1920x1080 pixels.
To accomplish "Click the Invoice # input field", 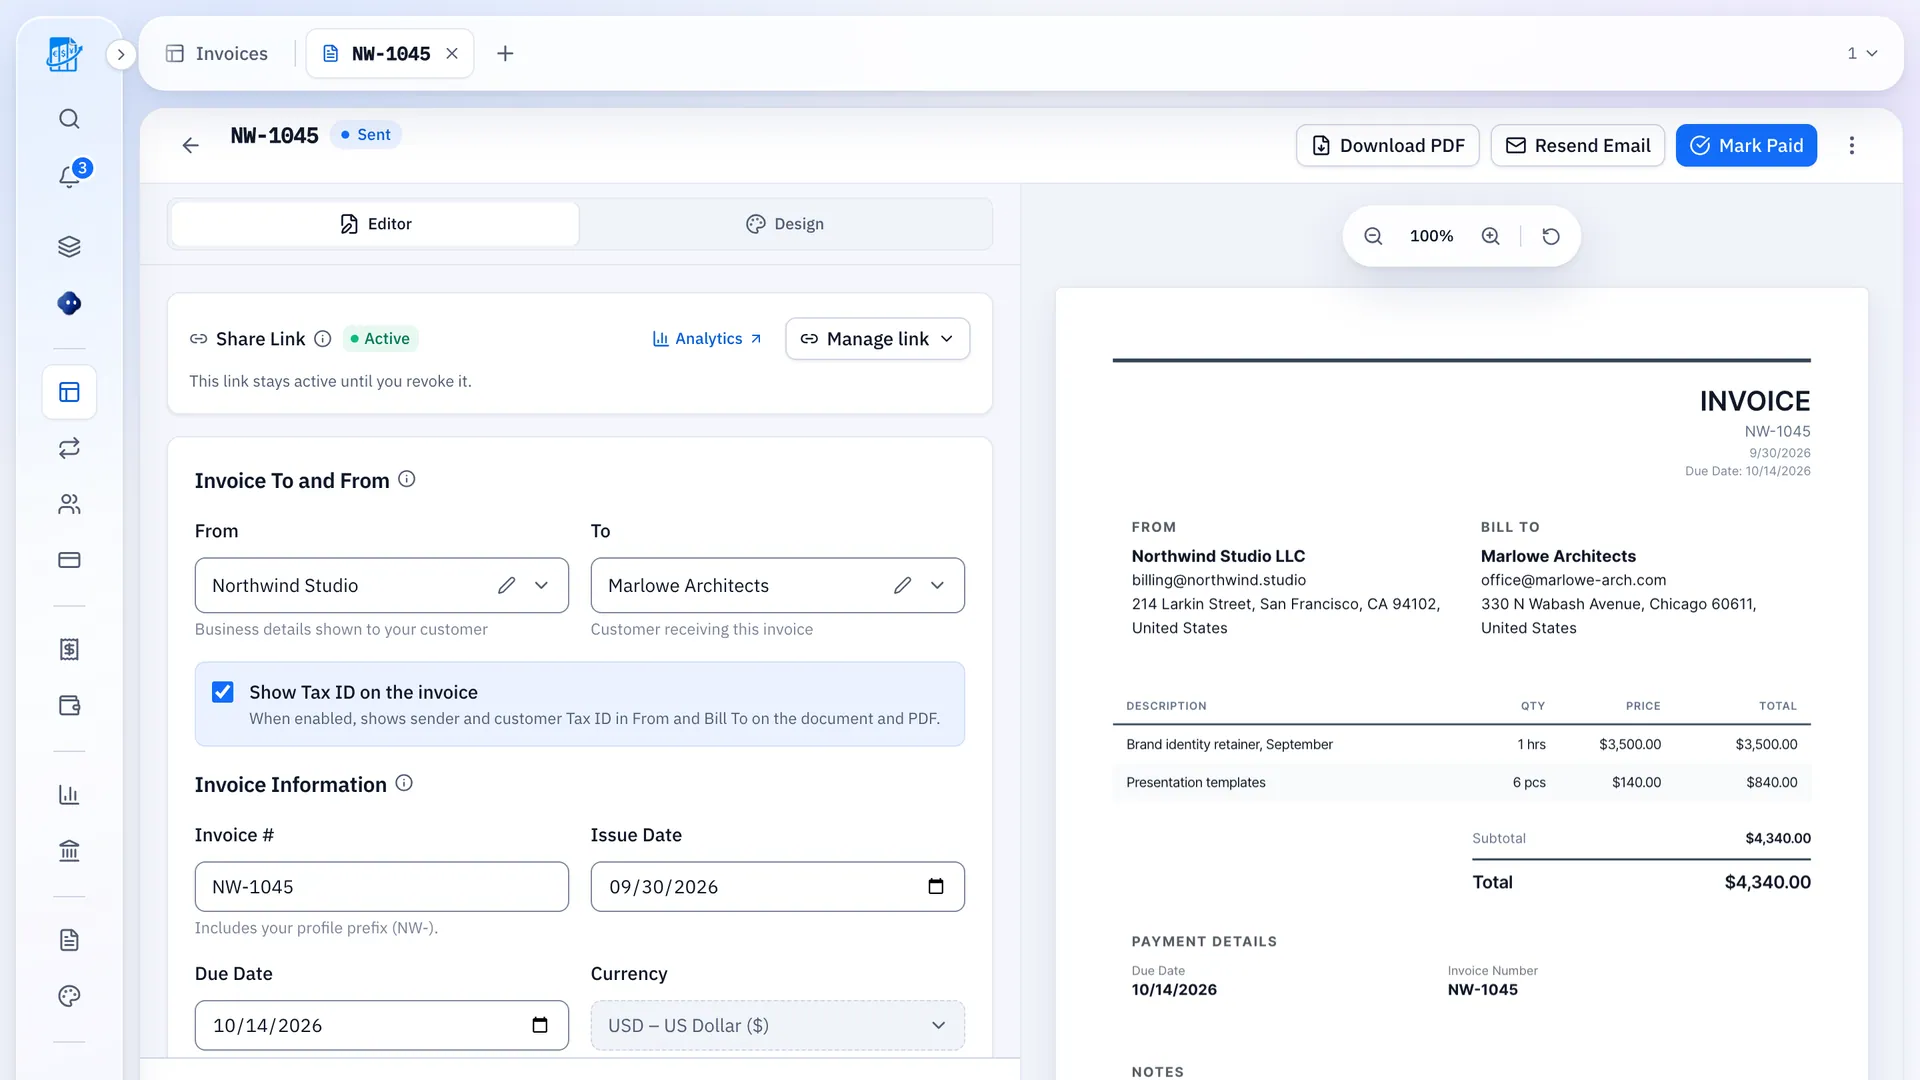I will pos(381,887).
